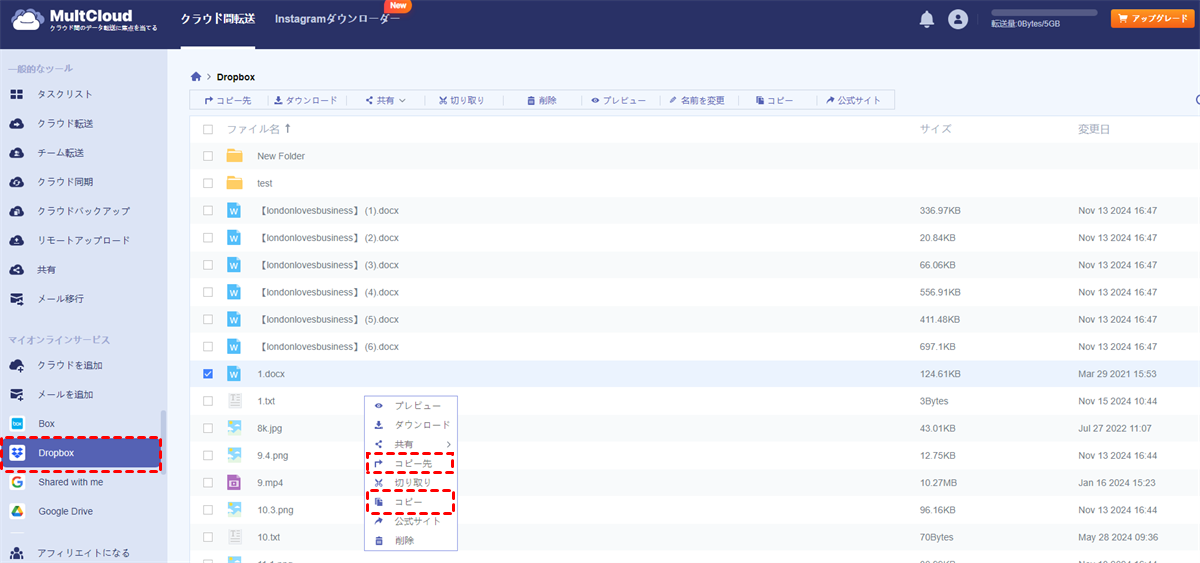Image resolution: width=1200 pixels, height=563 pixels.
Task: Choose 公式サイト in the context menu
Action: (411, 521)
